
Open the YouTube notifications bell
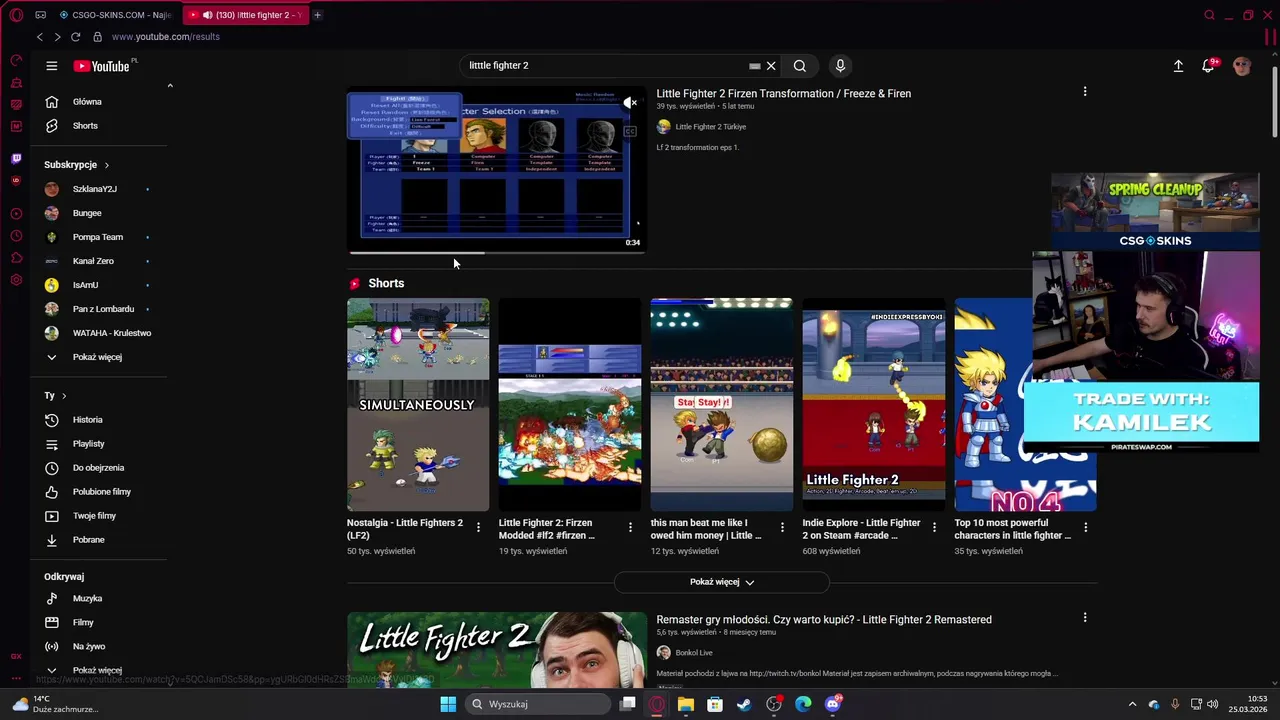(1208, 66)
